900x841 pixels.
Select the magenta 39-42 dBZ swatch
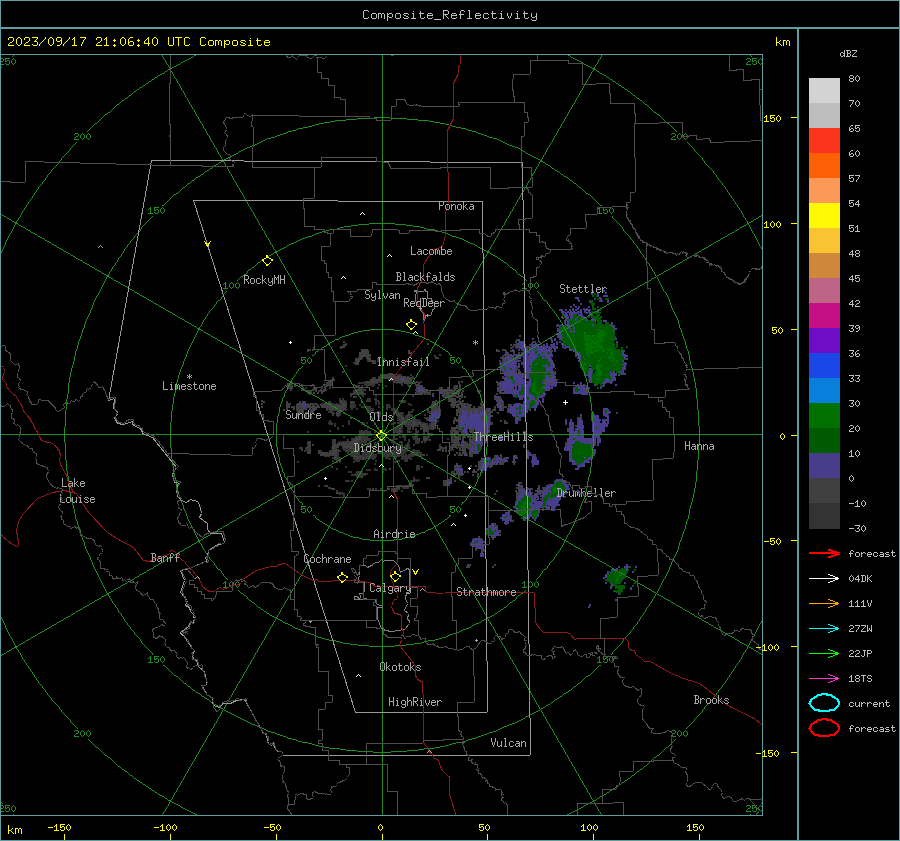point(824,316)
